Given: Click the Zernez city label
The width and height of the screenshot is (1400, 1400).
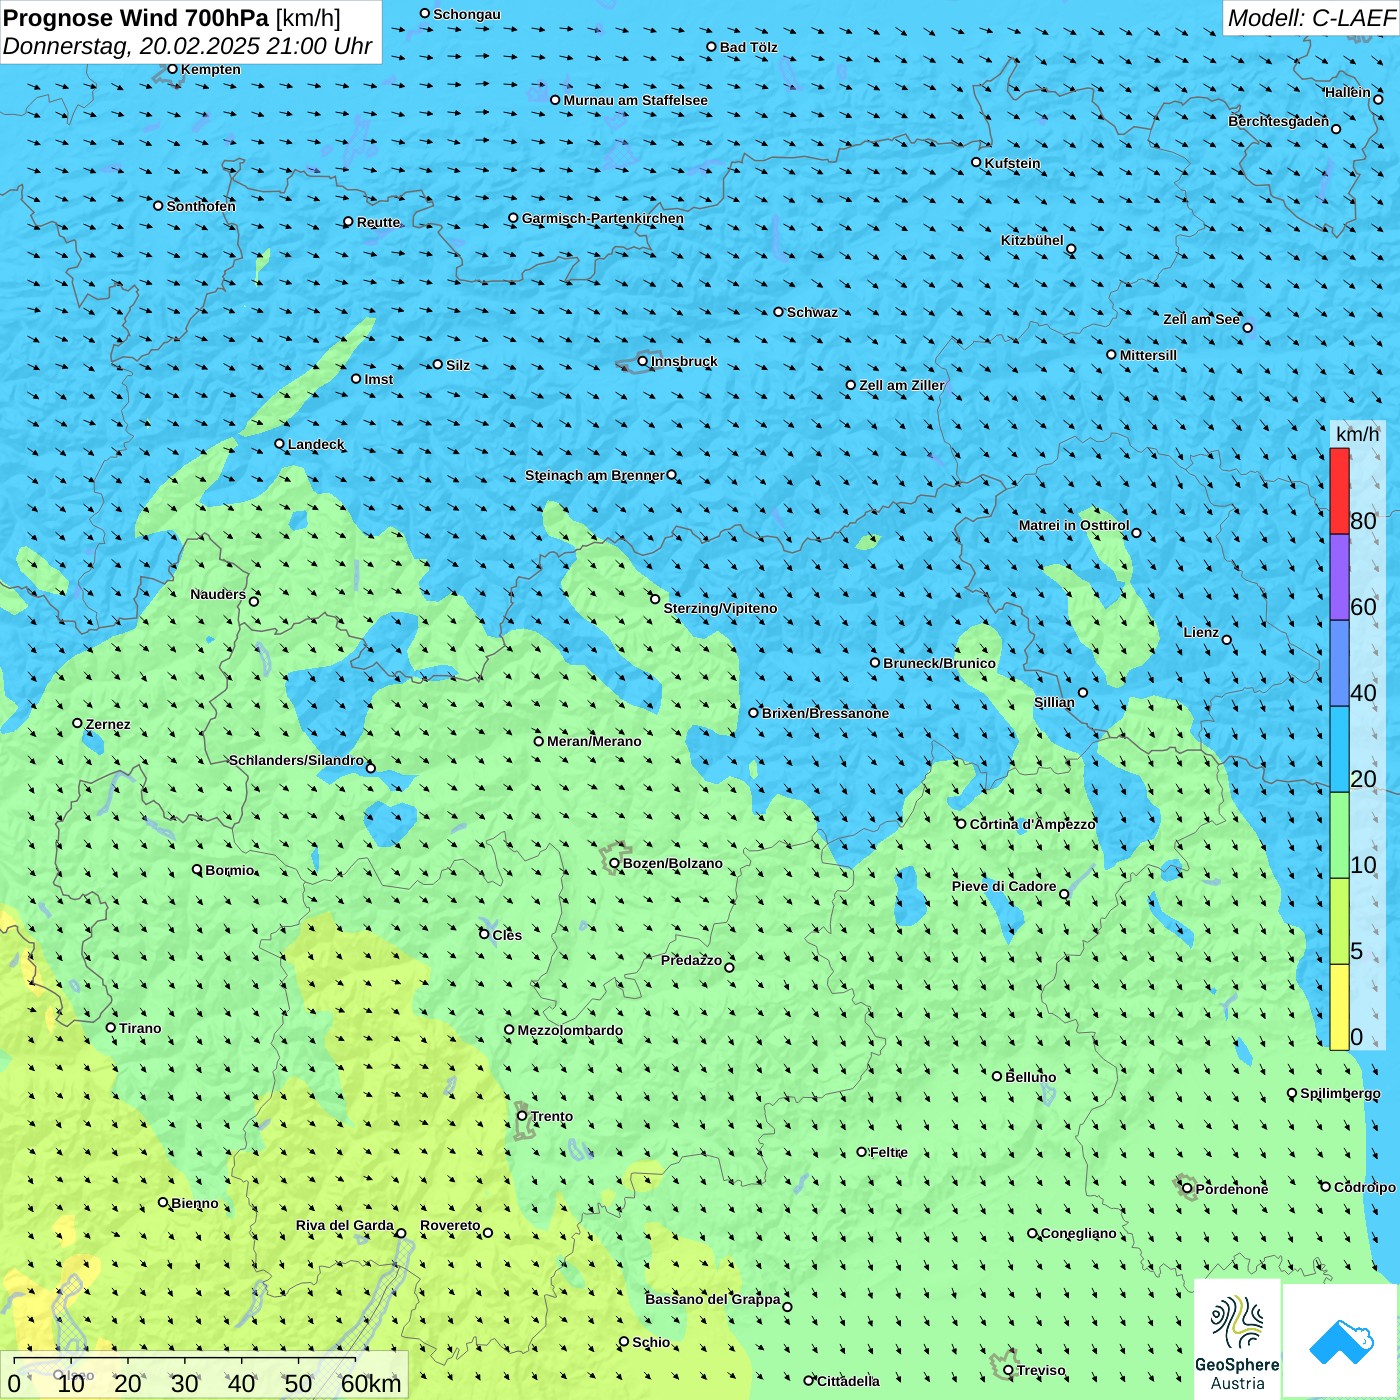Looking at the screenshot, I should 108,724.
